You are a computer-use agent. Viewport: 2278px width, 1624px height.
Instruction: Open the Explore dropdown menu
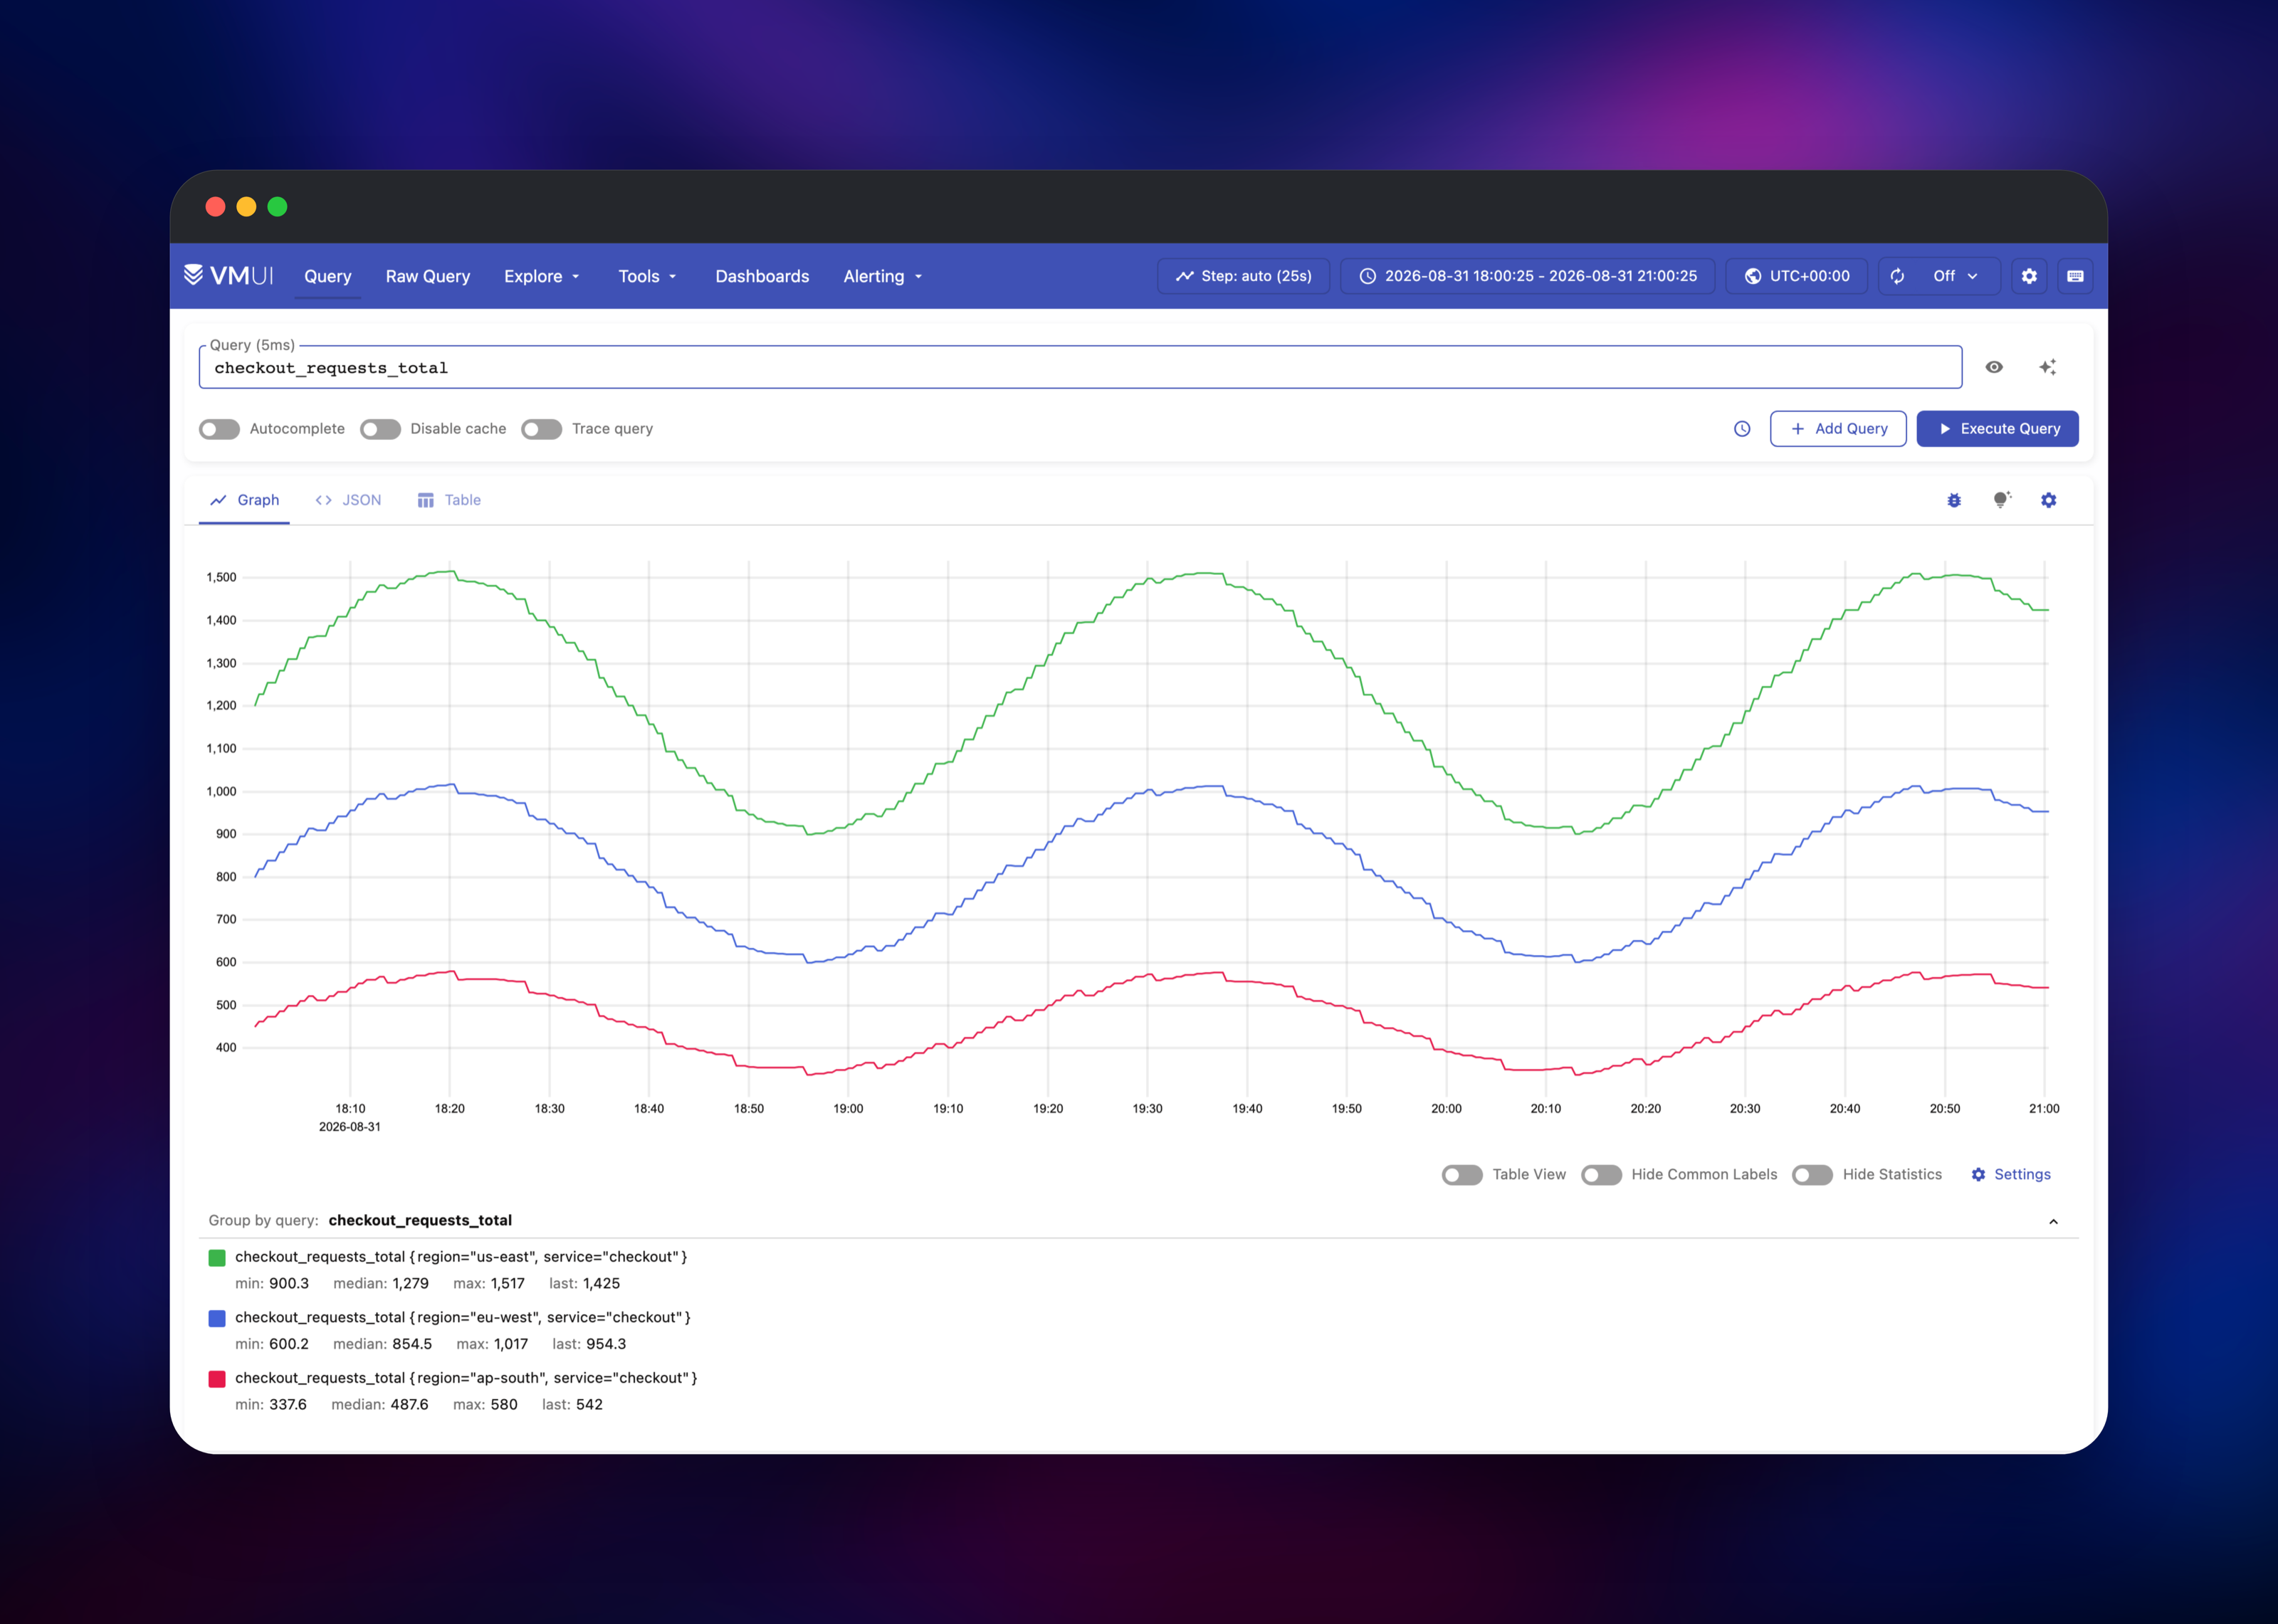542,276
